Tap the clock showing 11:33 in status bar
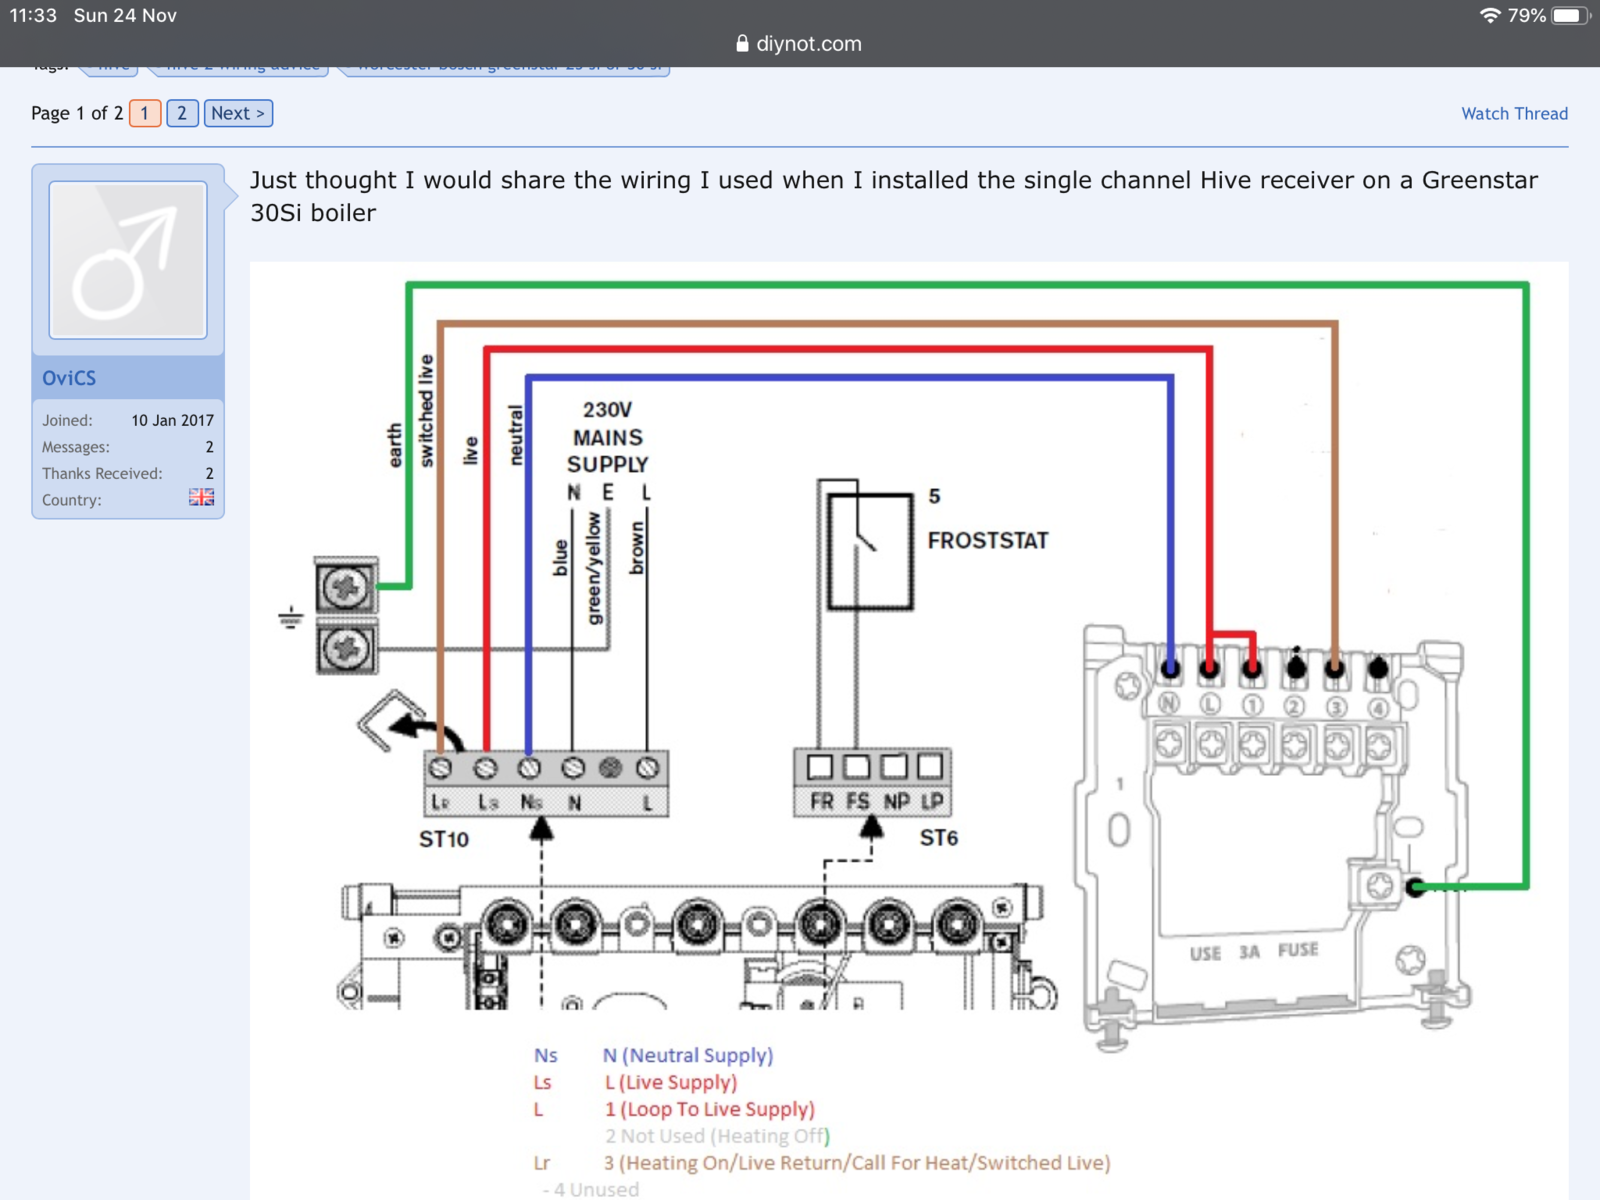The image size is (1600, 1200). pyautogui.click(x=33, y=15)
